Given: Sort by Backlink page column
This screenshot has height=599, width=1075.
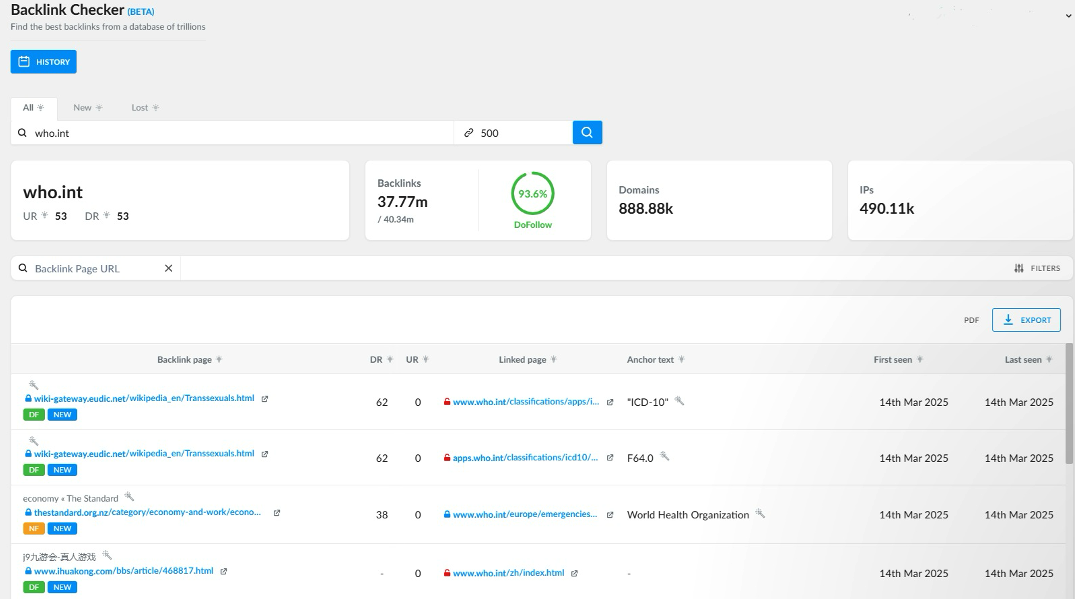Looking at the screenshot, I should (x=190, y=360).
